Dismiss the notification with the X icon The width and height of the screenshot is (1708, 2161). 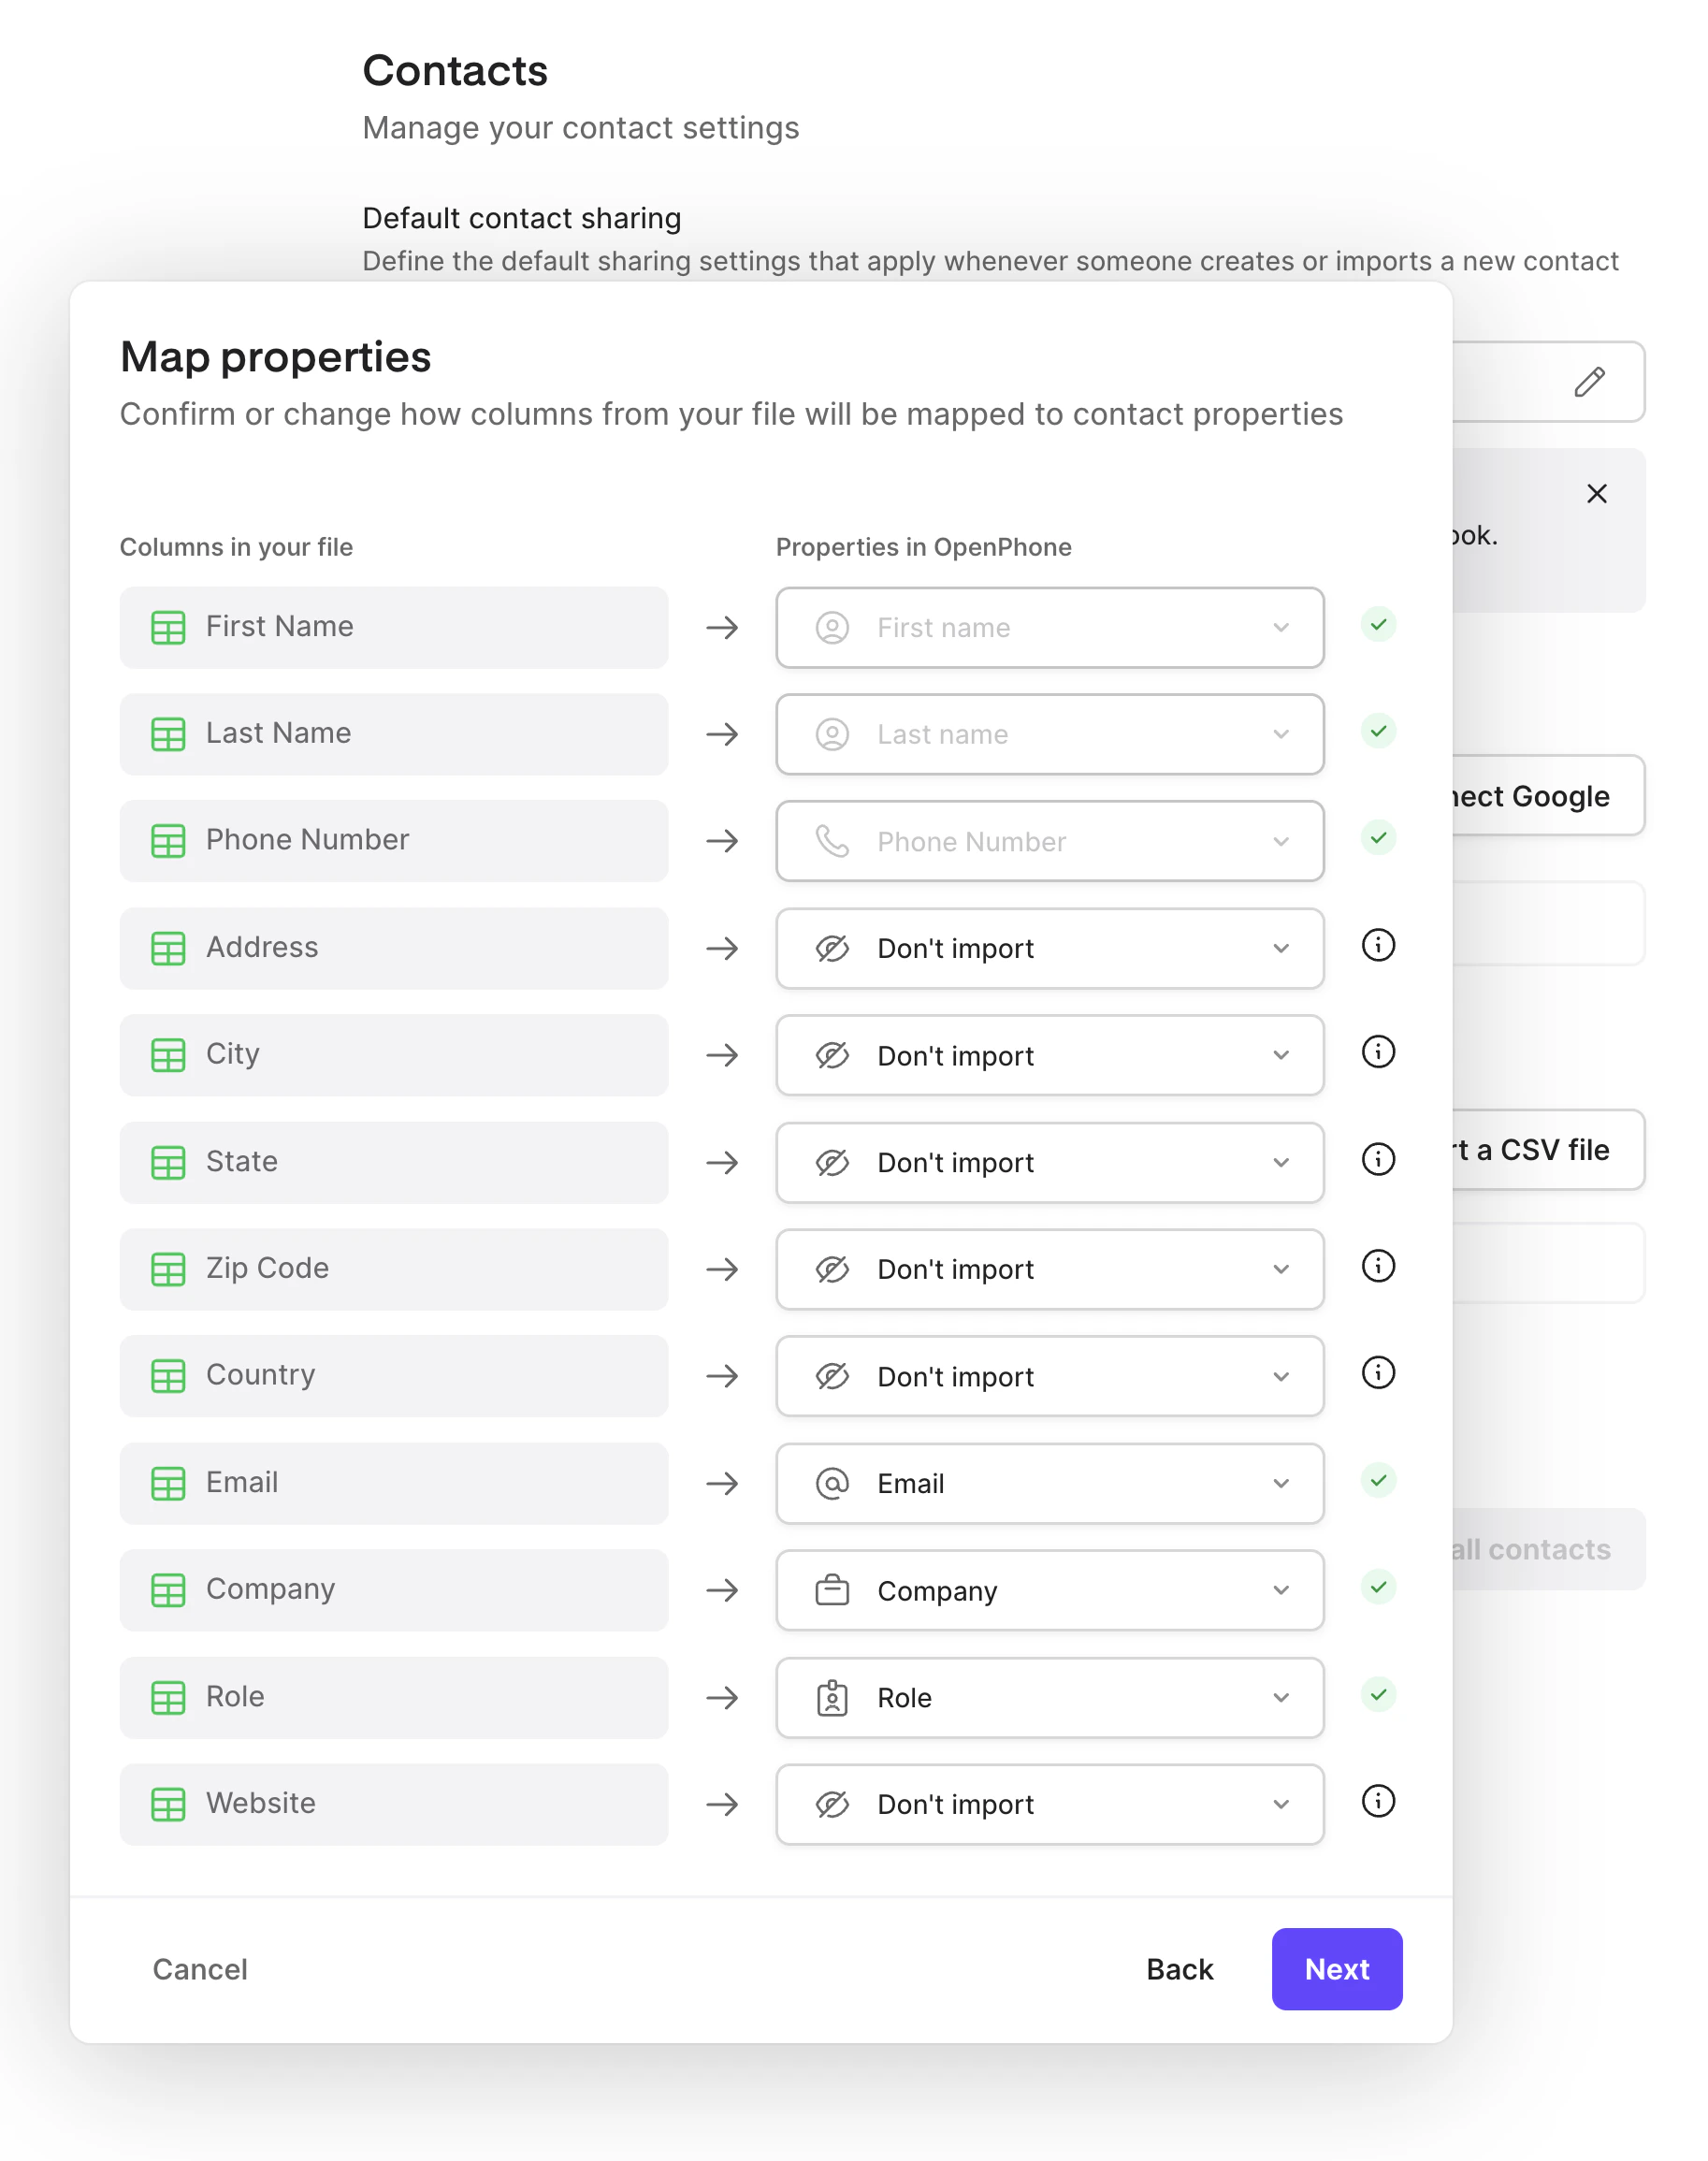(1597, 493)
